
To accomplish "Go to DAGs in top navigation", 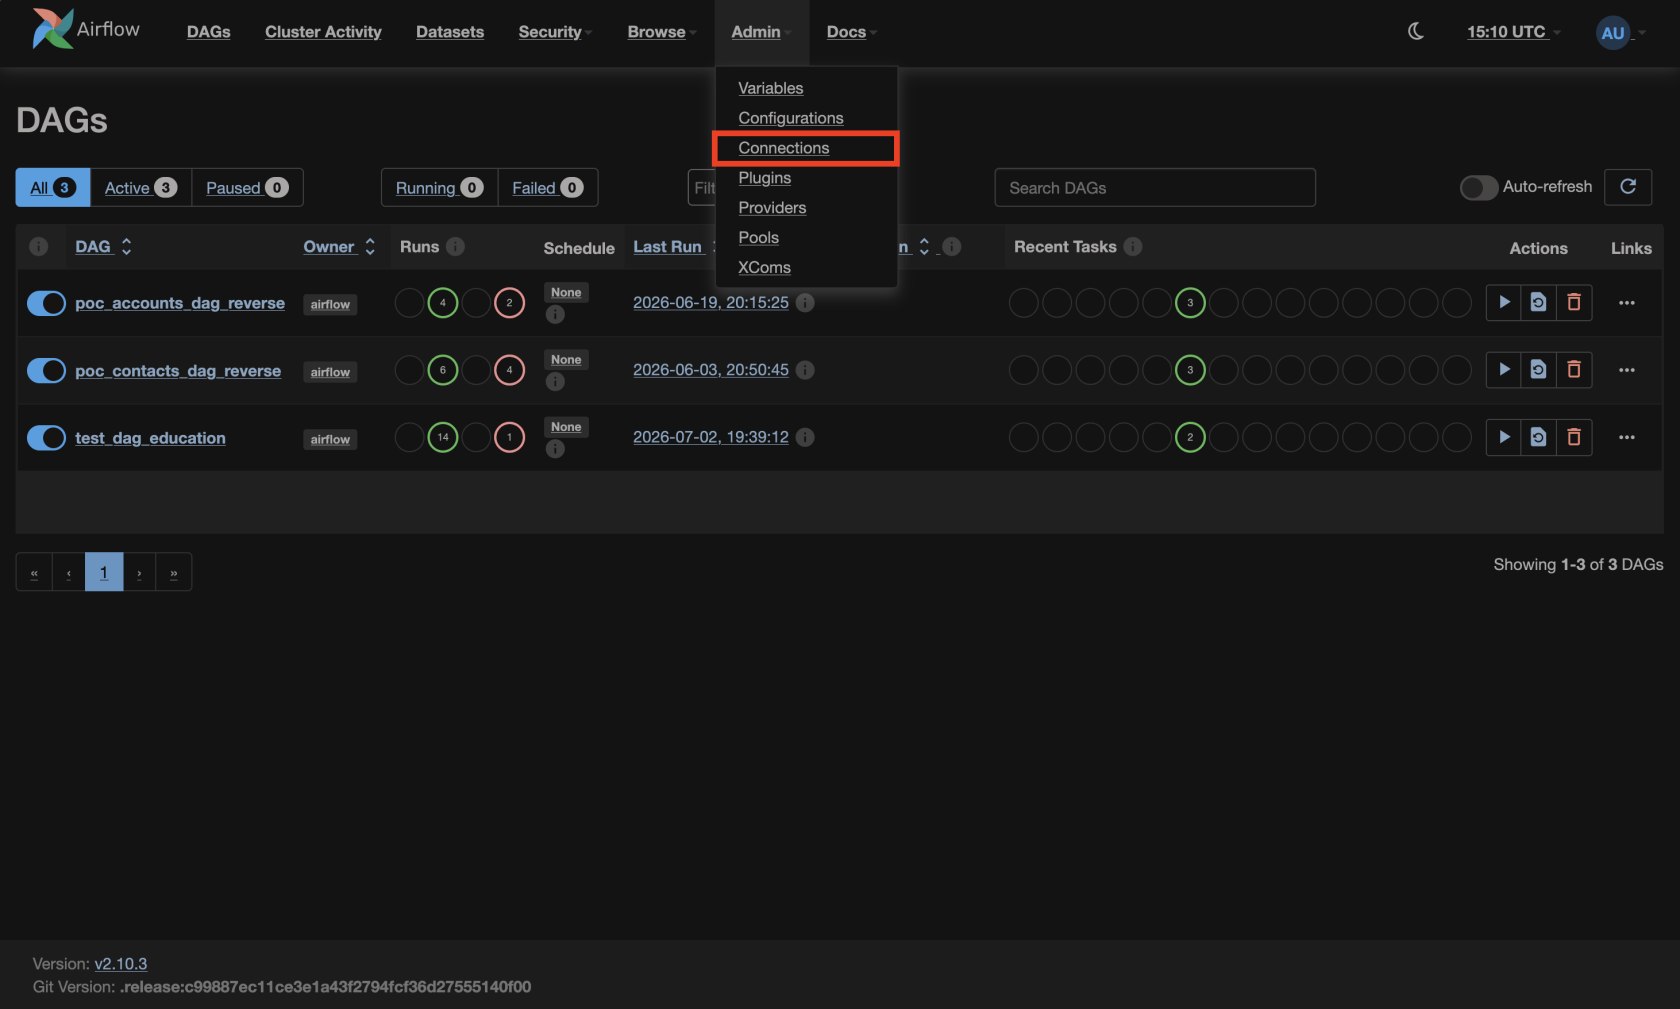I will 209,32.
